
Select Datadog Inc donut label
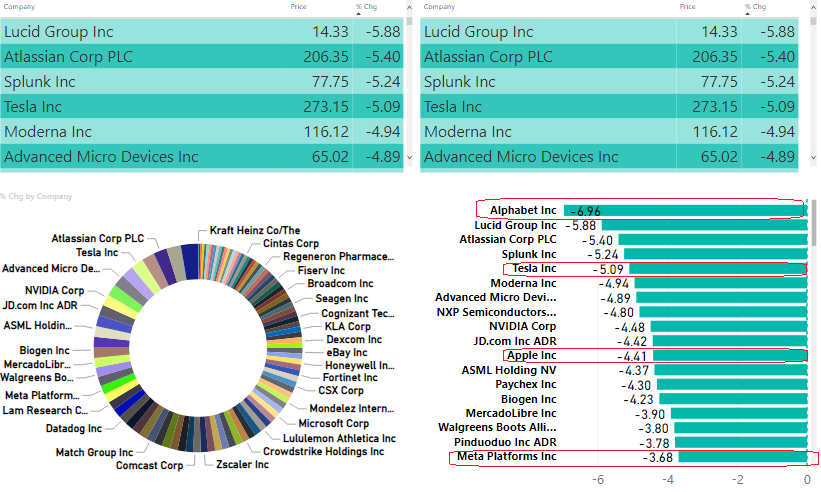(x=73, y=428)
